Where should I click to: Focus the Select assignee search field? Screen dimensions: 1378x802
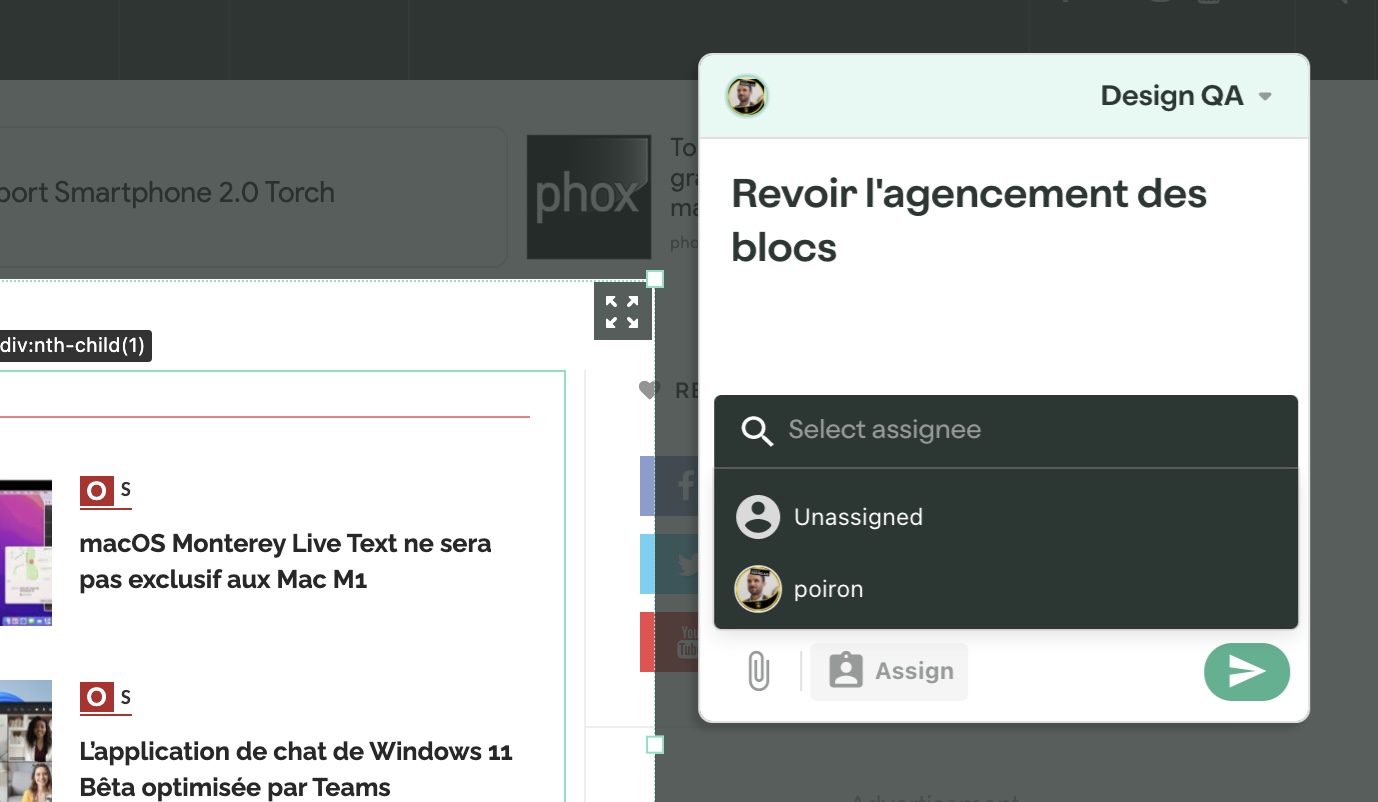click(x=1000, y=430)
